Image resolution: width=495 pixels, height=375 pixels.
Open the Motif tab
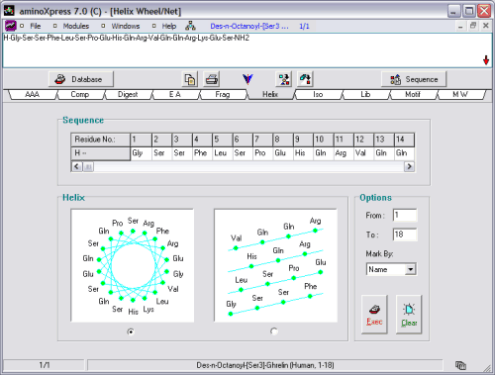coord(412,95)
